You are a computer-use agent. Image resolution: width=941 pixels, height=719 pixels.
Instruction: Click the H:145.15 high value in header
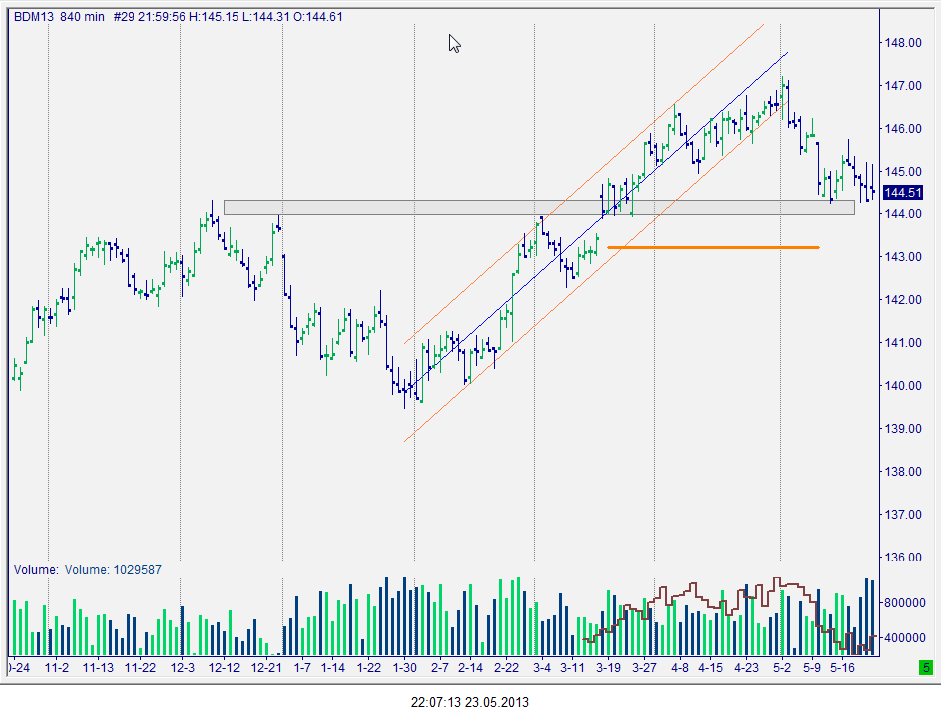(x=214, y=17)
